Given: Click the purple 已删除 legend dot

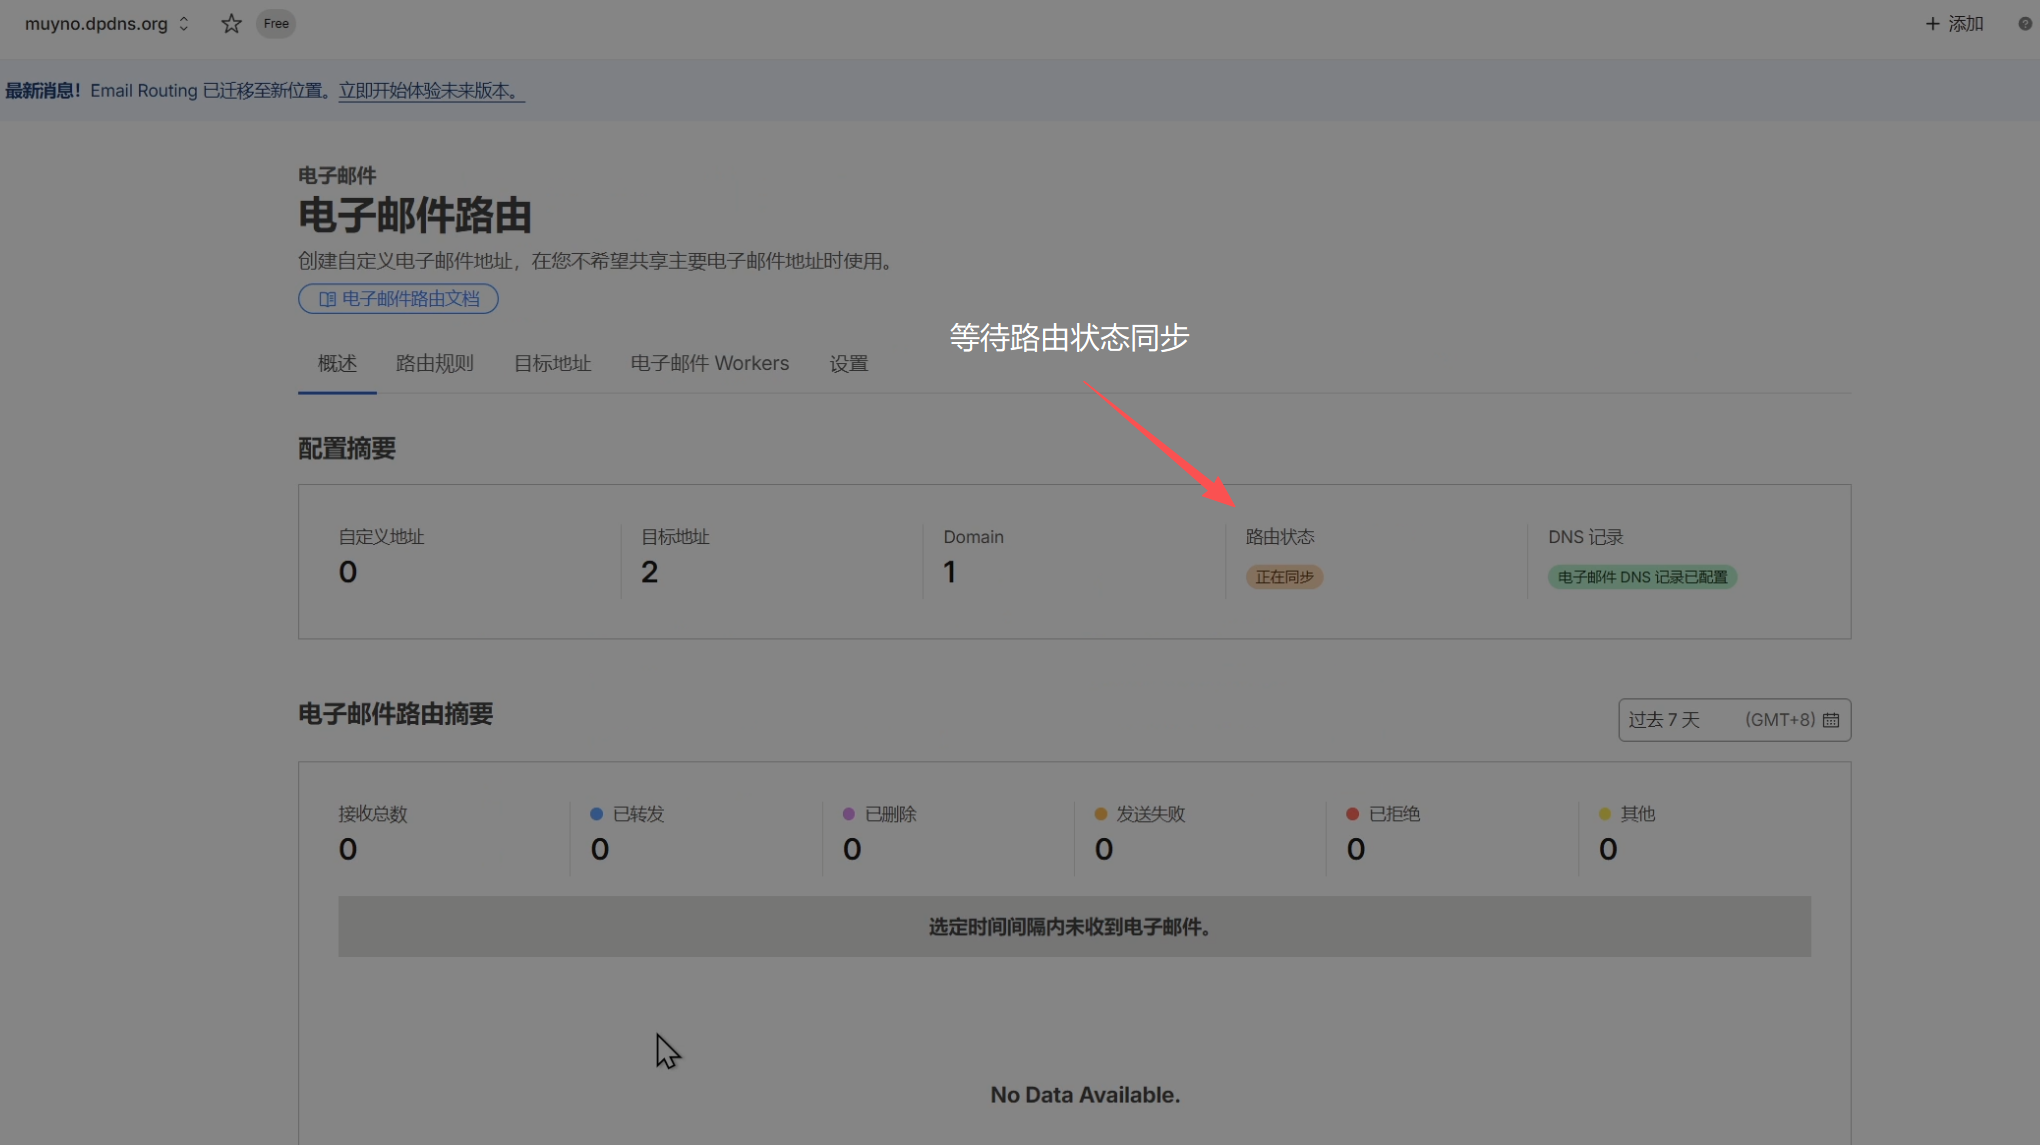Looking at the screenshot, I should (x=848, y=814).
